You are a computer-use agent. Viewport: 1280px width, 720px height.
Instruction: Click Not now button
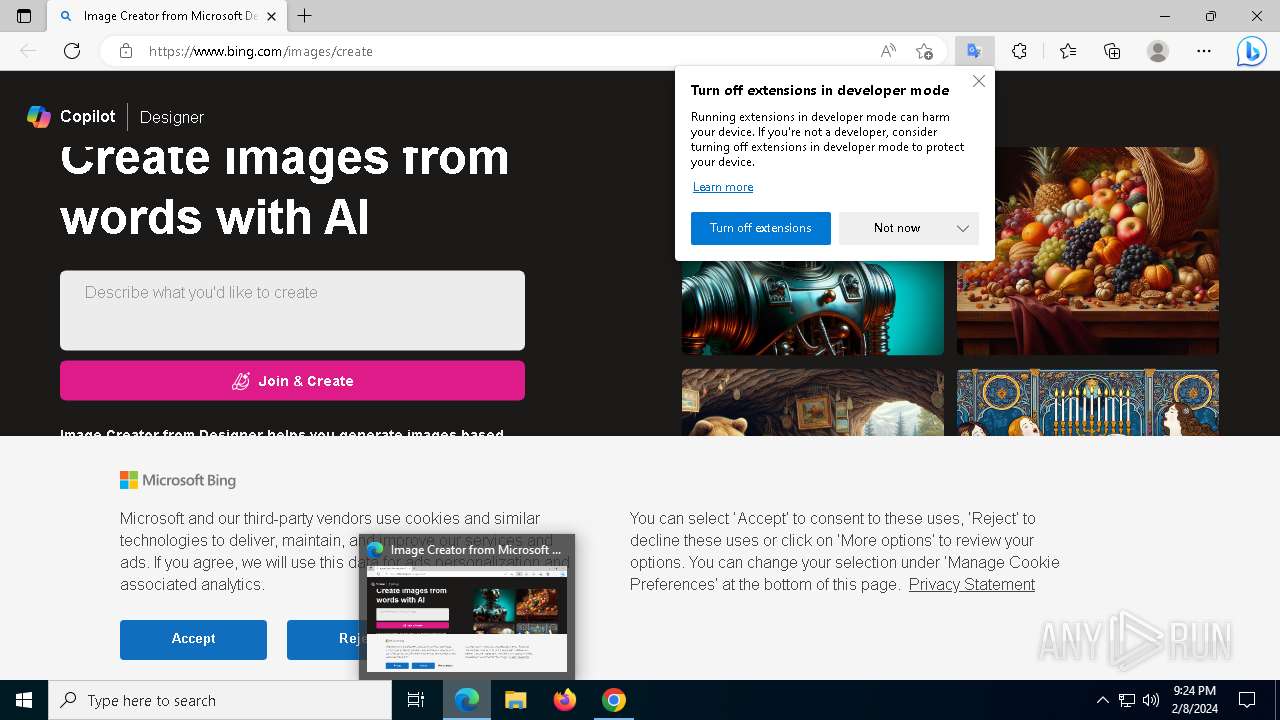pos(897,228)
